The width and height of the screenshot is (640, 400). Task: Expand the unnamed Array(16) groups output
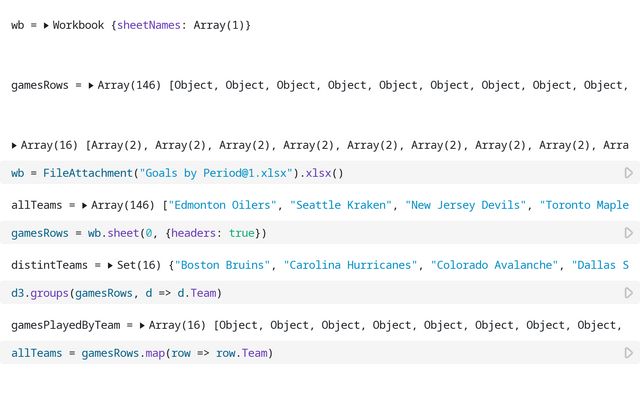click(x=14, y=145)
